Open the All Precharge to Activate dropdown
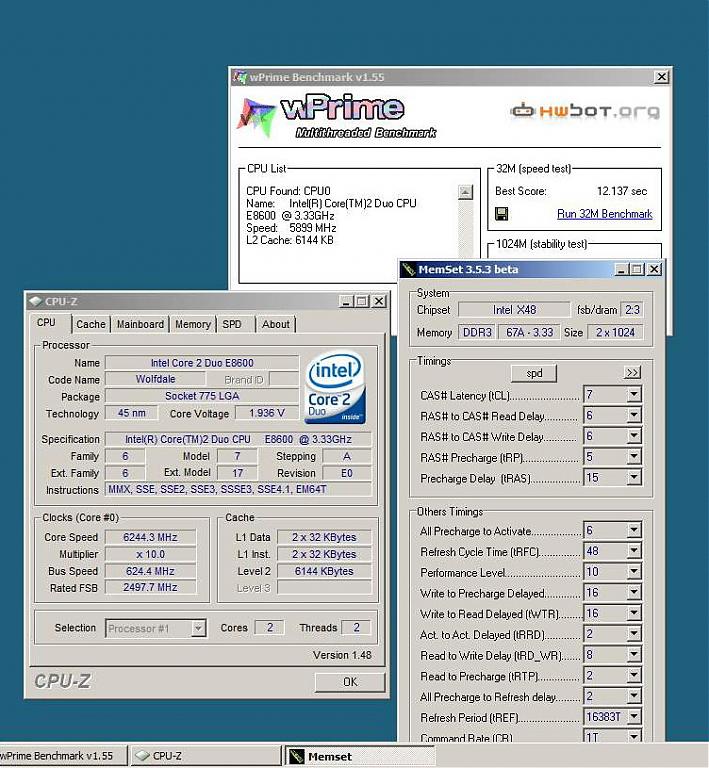Image resolution: width=709 pixels, height=768 pixels. click(x=634, y=530)
